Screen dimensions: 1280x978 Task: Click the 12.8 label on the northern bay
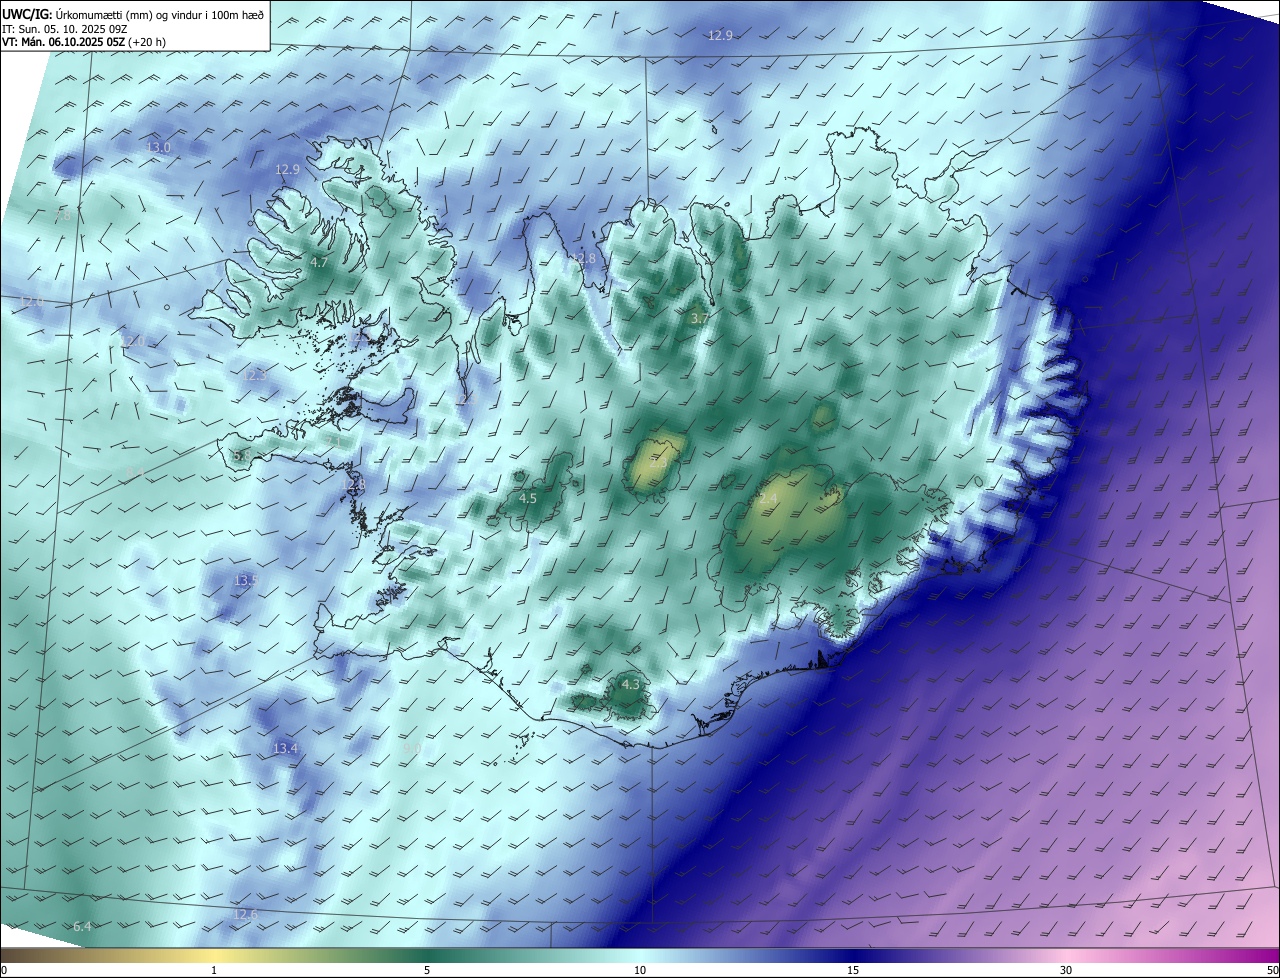click(x=584, y=259)
